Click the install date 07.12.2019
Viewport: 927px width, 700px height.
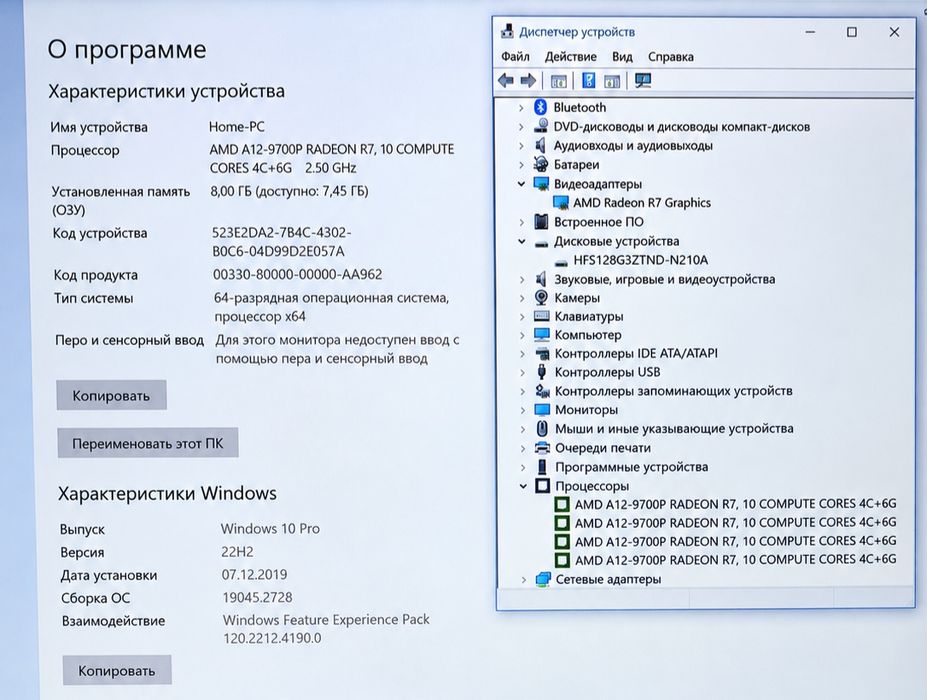point(254,574)
